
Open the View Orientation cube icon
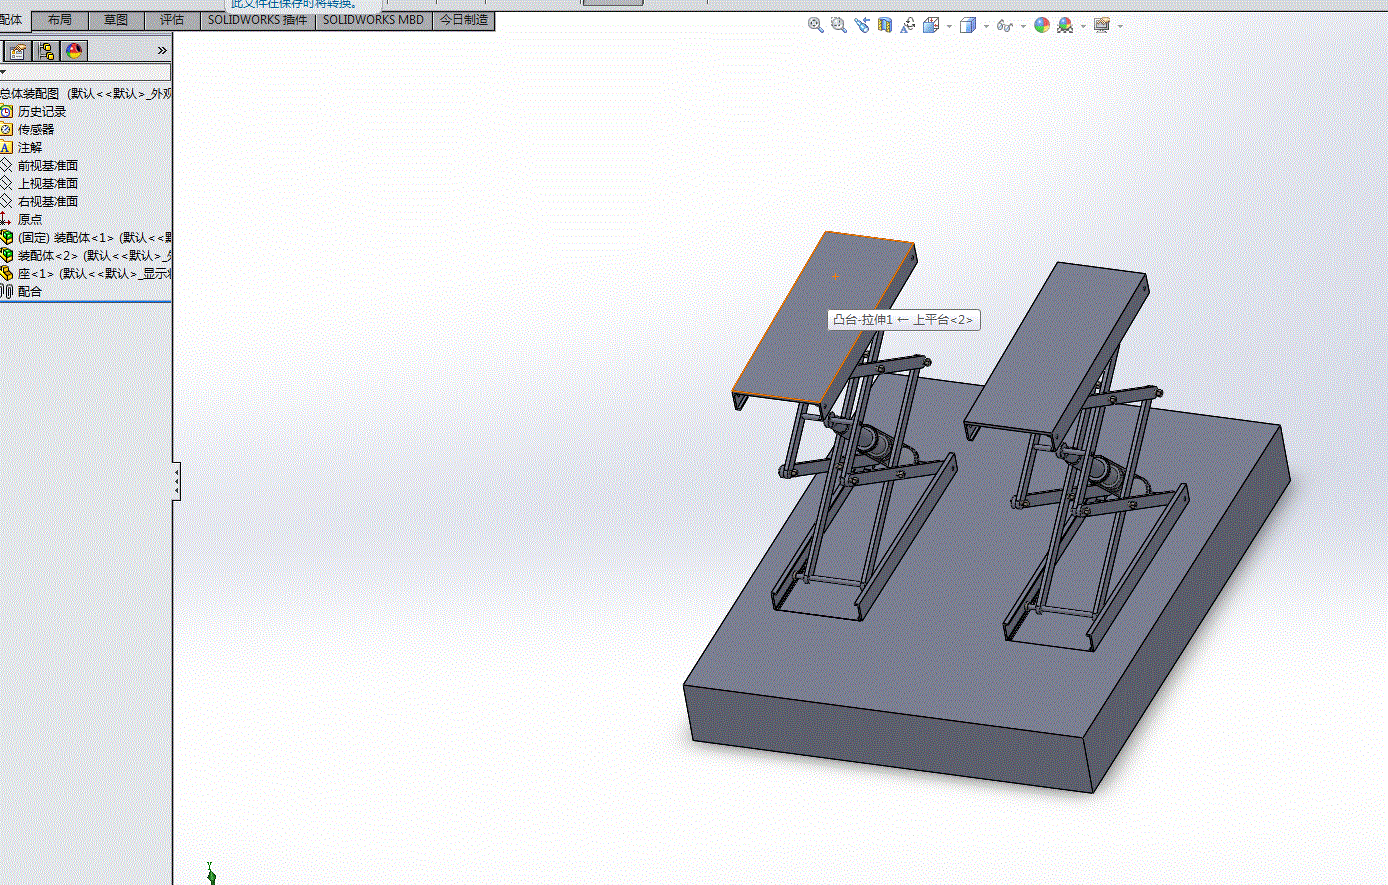[931, 25]
